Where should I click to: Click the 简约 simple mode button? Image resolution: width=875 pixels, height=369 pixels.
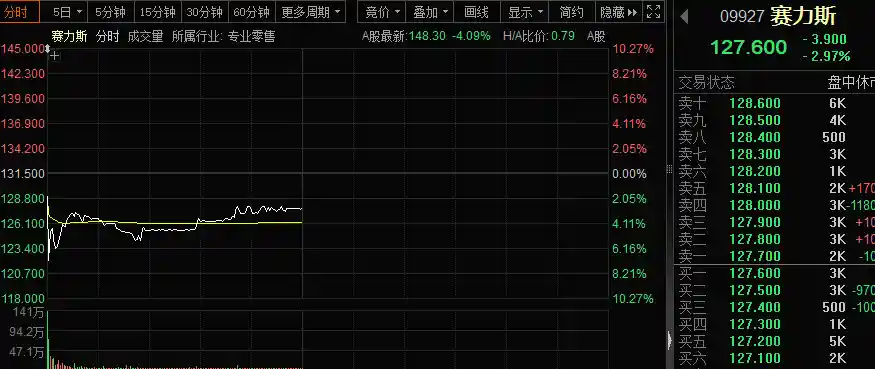tap(572, 12)
